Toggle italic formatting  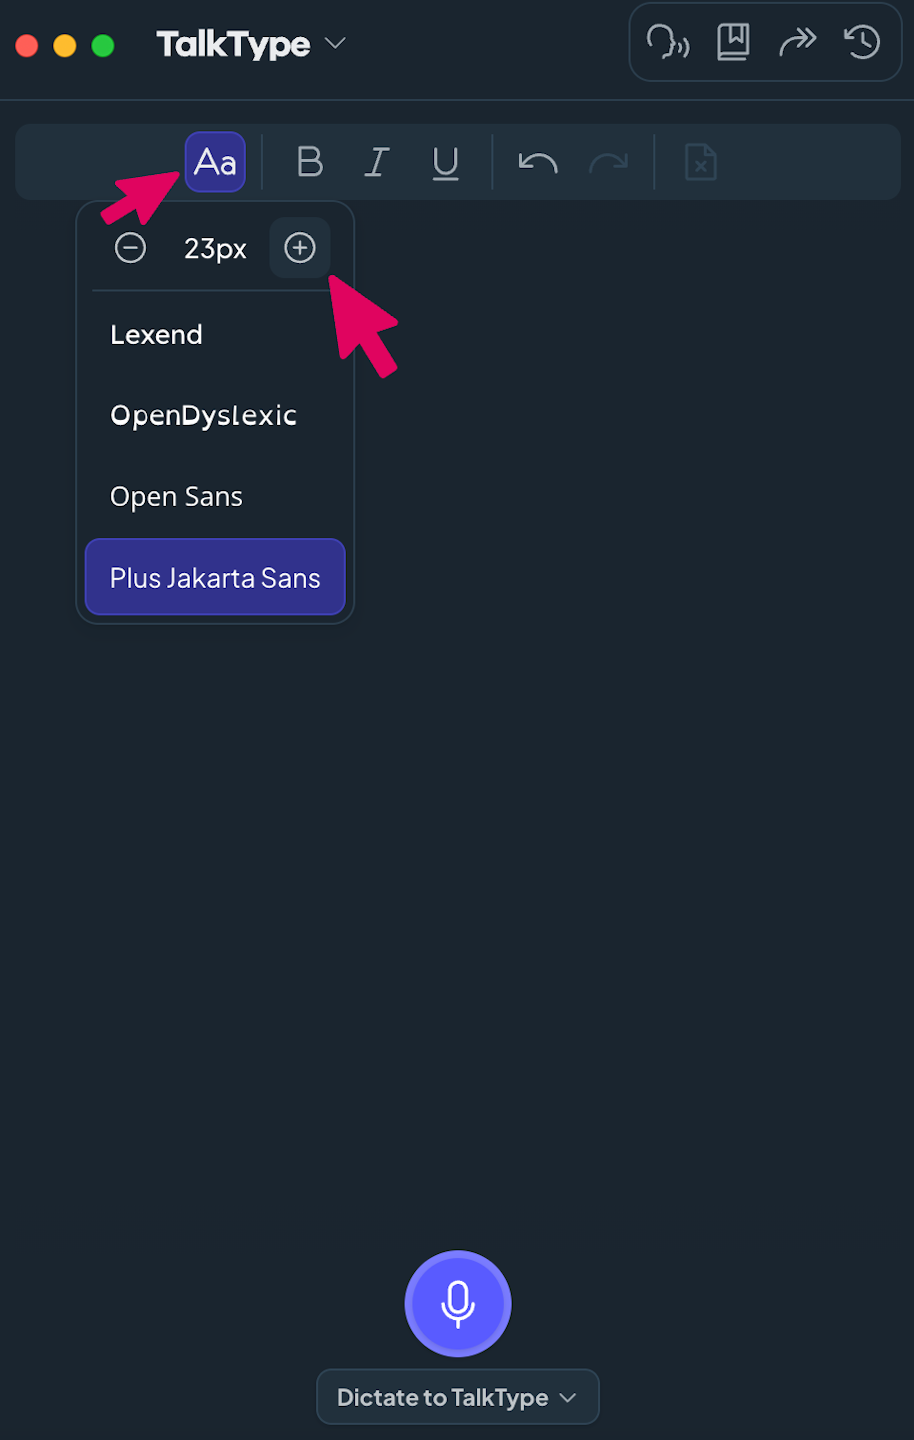377,162
